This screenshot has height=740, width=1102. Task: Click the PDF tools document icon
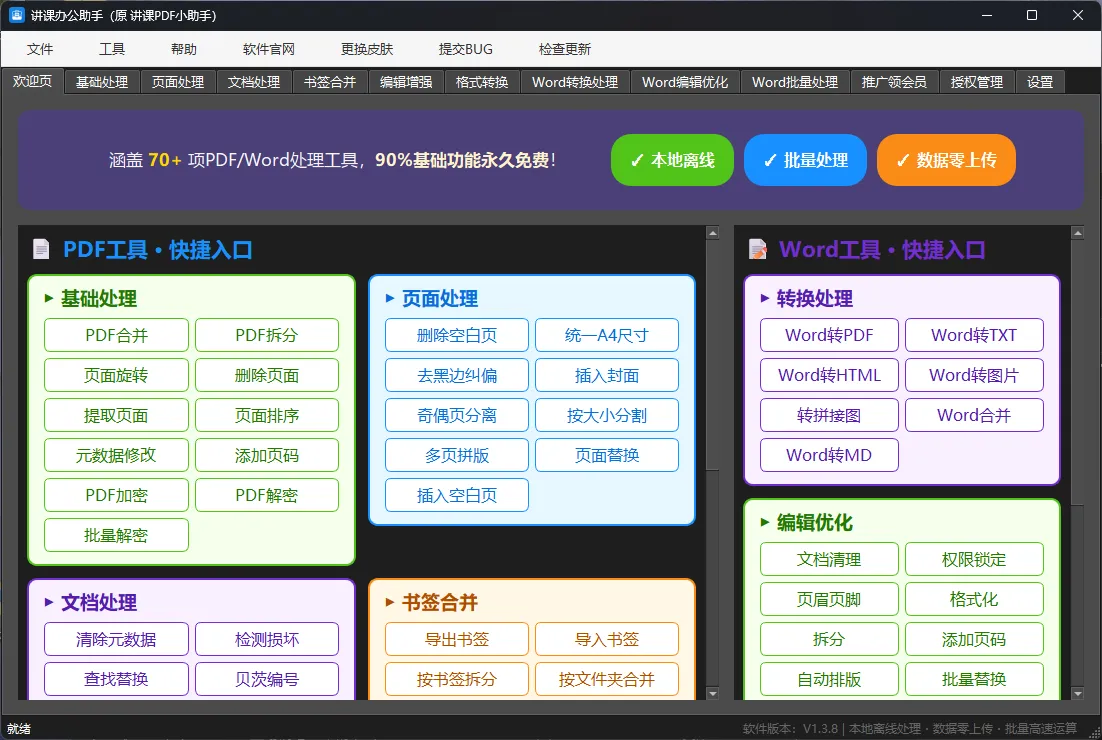tap(41, 249)
